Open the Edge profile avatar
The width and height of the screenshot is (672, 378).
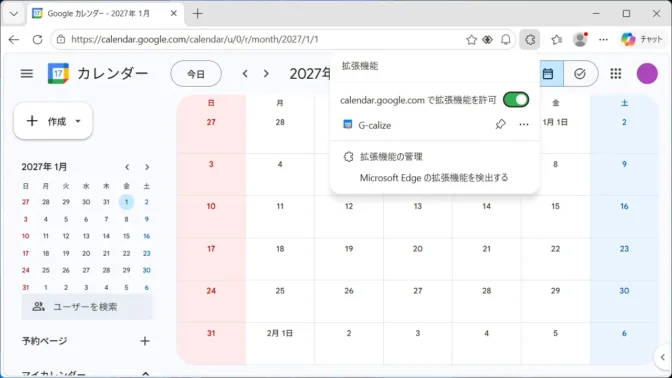(580, 39)
